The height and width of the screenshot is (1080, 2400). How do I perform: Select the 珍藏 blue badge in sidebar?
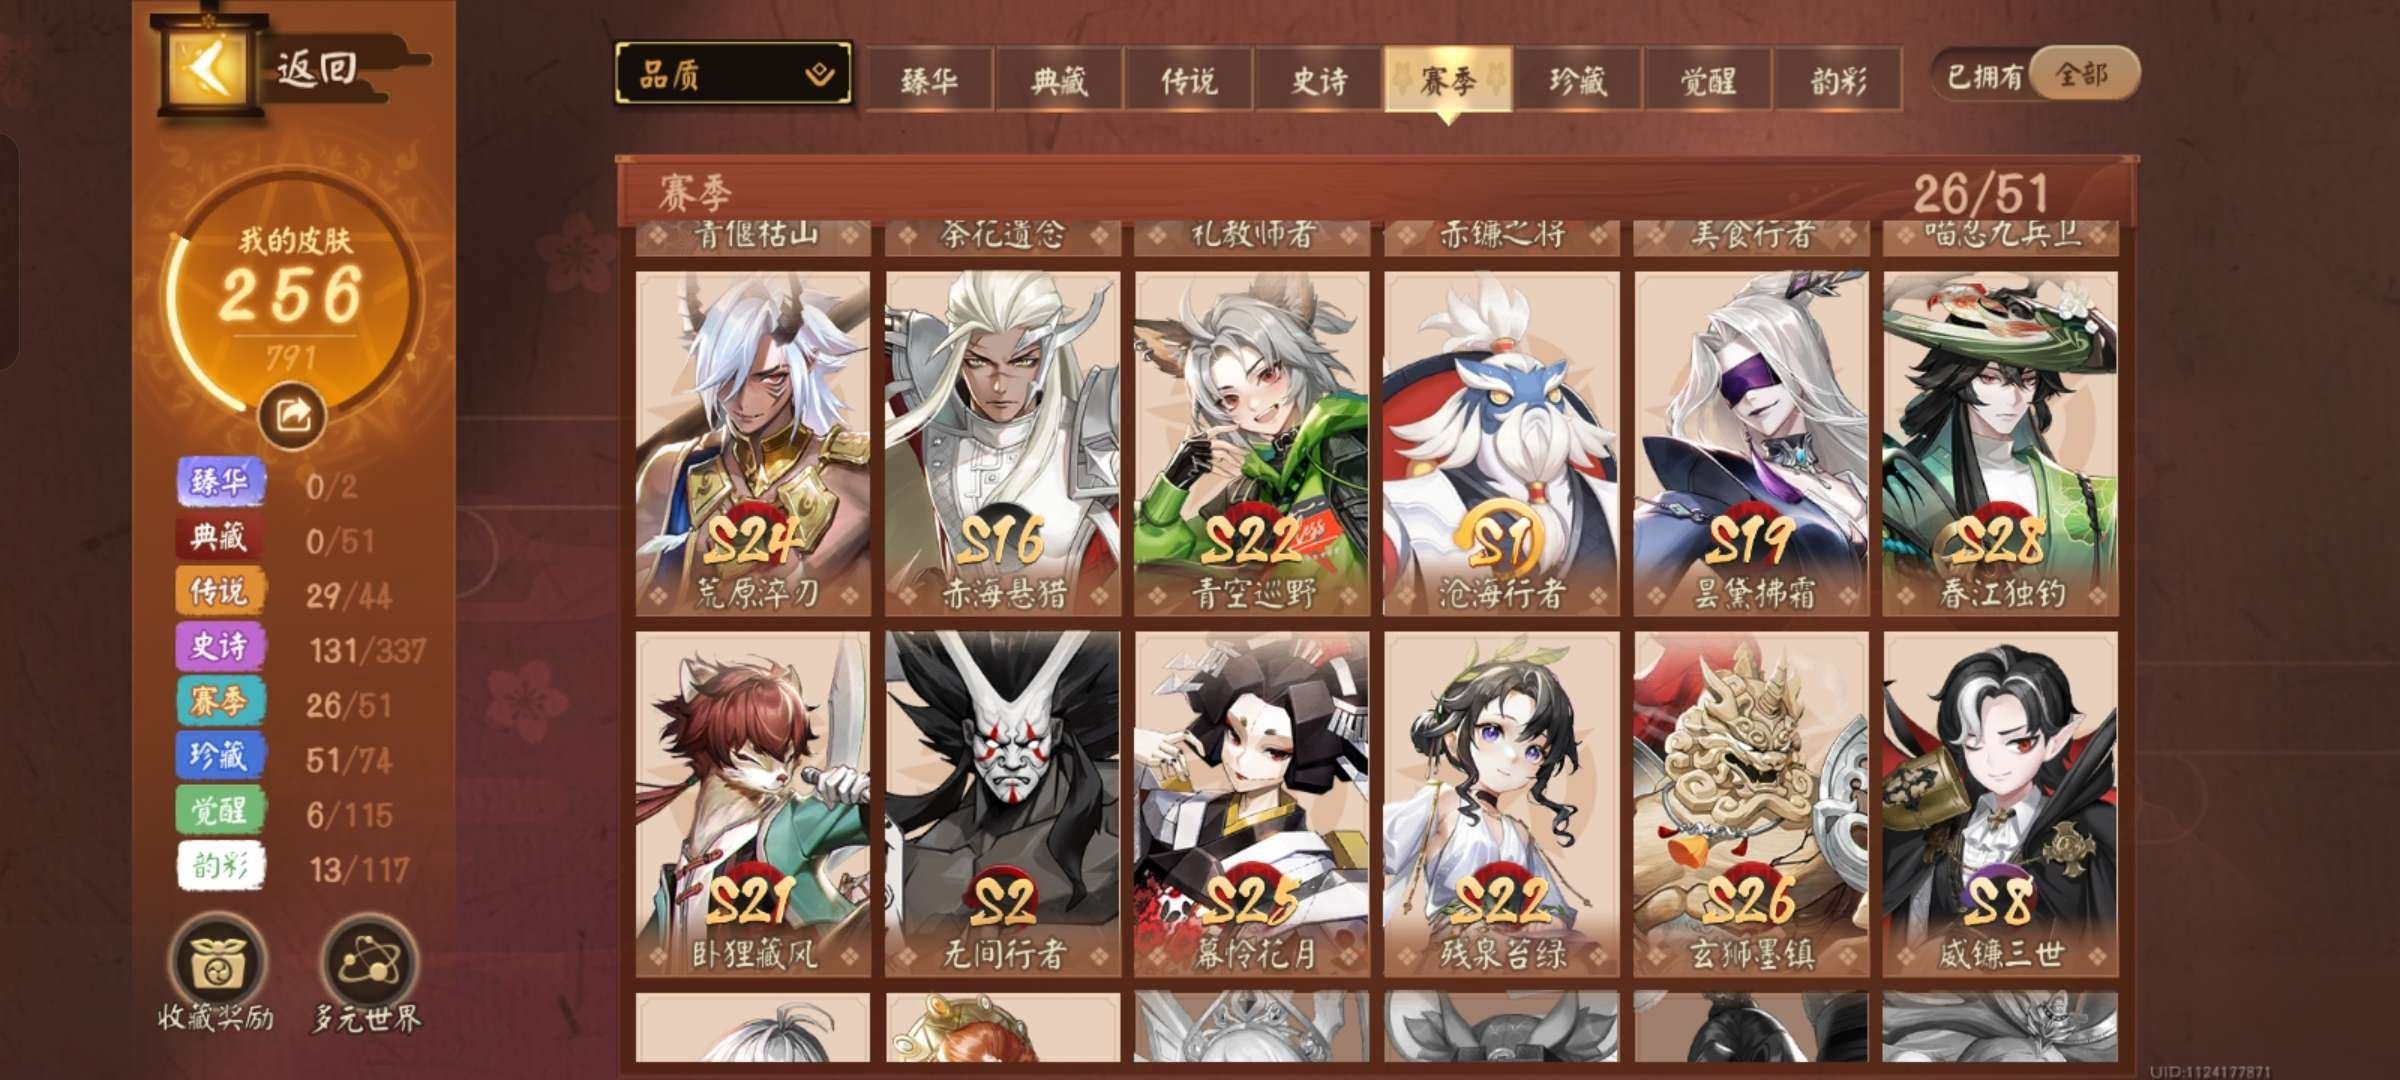220,755
